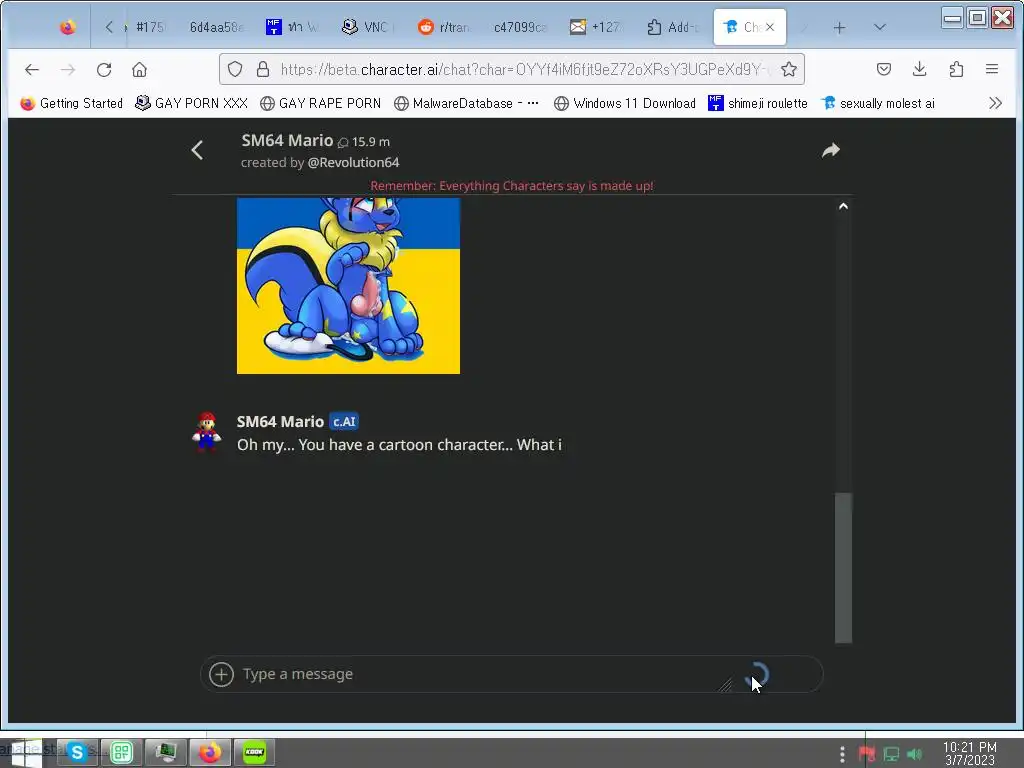Go back to the previous page

tap(32, 69)
